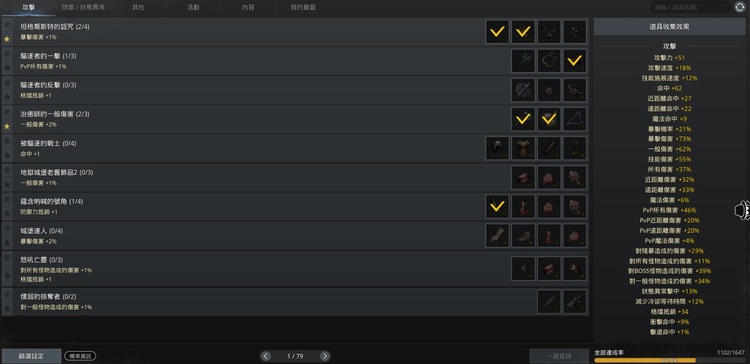Viewport: 750px width, 364px height.
Task: Toggle eye visibility for 坦格喬斯特的詛咒 row
Action: pyautogui.click(x=7, y=26)
